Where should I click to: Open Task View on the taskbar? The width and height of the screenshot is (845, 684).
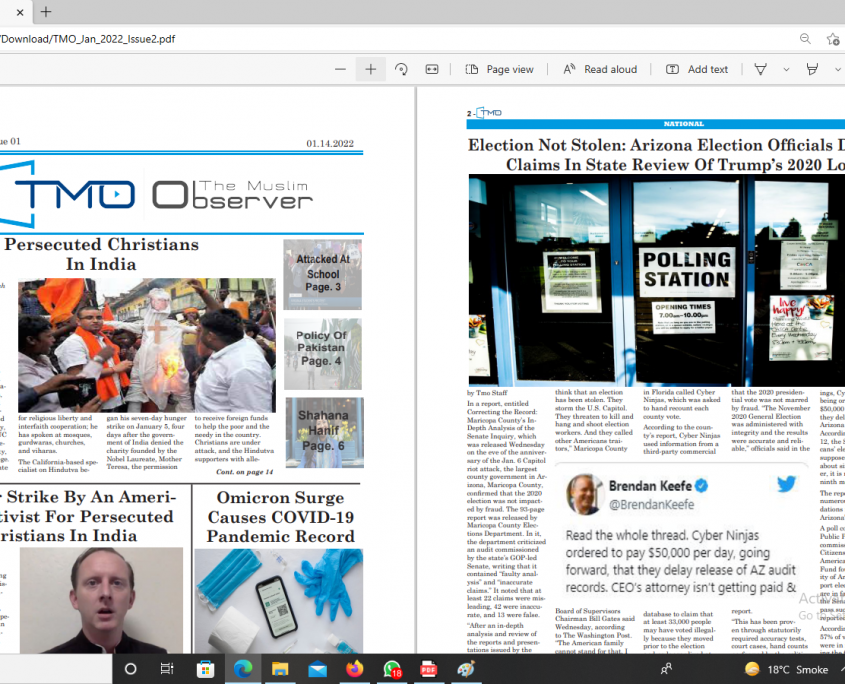tap(167, 669)
